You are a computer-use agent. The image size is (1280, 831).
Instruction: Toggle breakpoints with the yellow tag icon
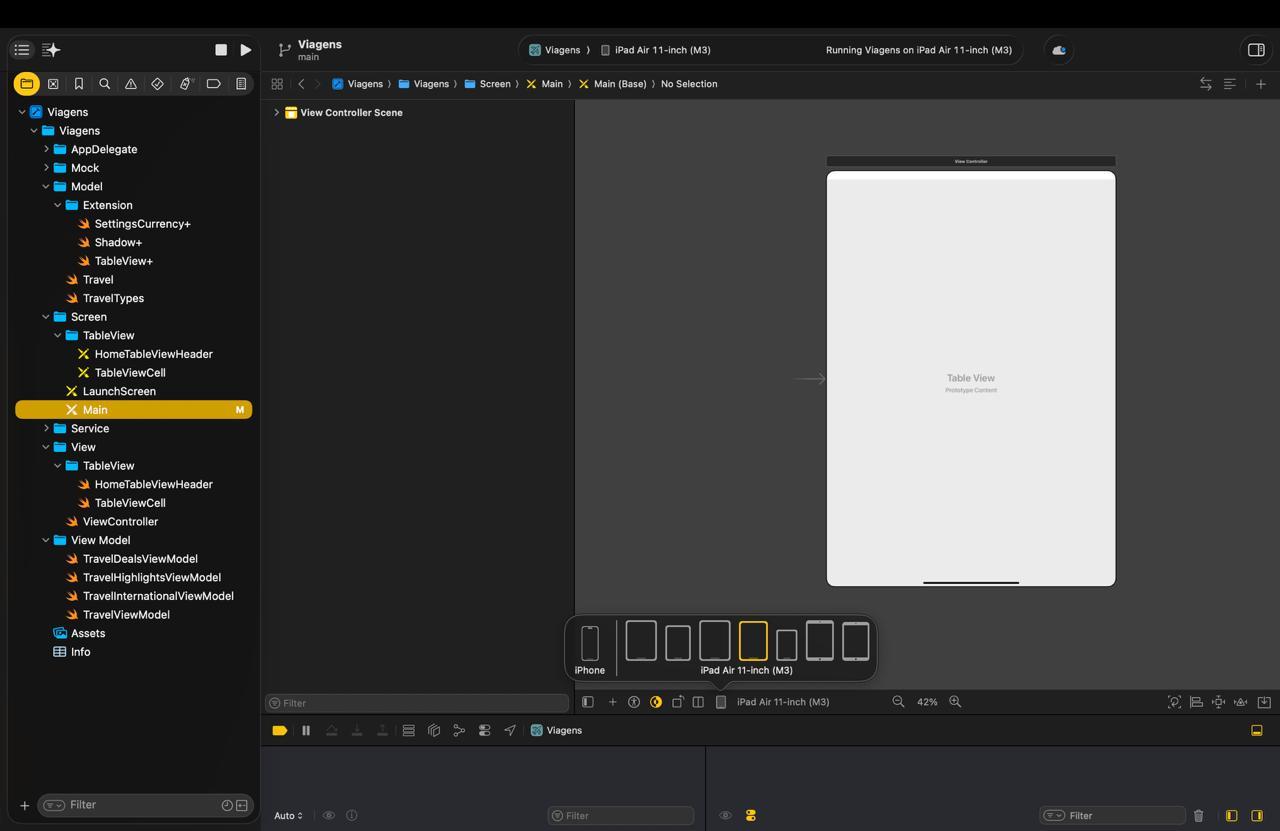pyautogui.click(x=280, y=730)
